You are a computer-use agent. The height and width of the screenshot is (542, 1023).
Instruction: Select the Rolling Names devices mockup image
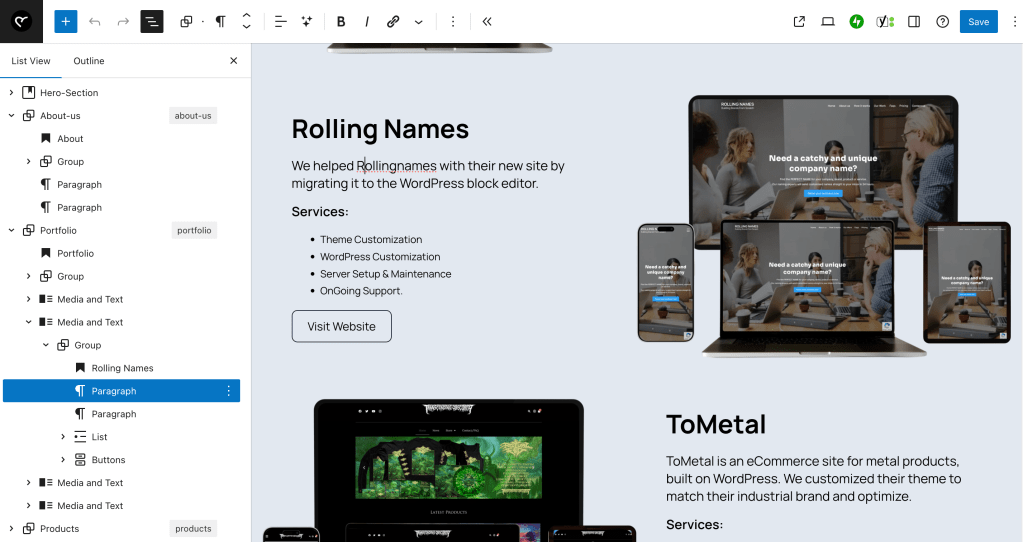(825, 226)
